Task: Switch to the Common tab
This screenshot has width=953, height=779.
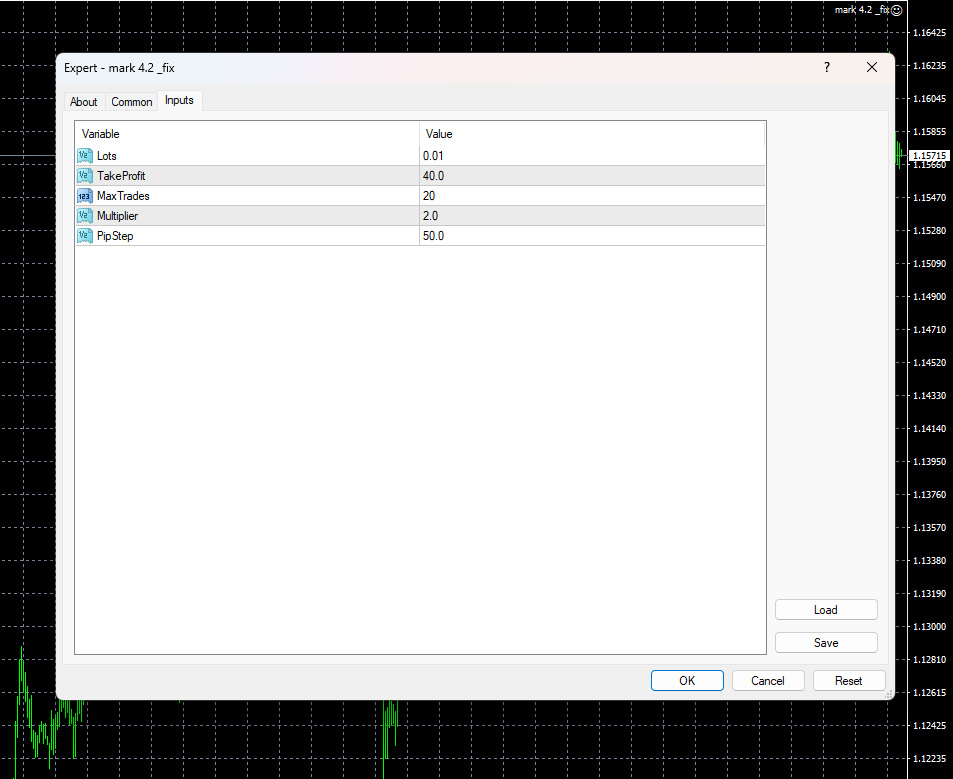Action: [131, 102]
